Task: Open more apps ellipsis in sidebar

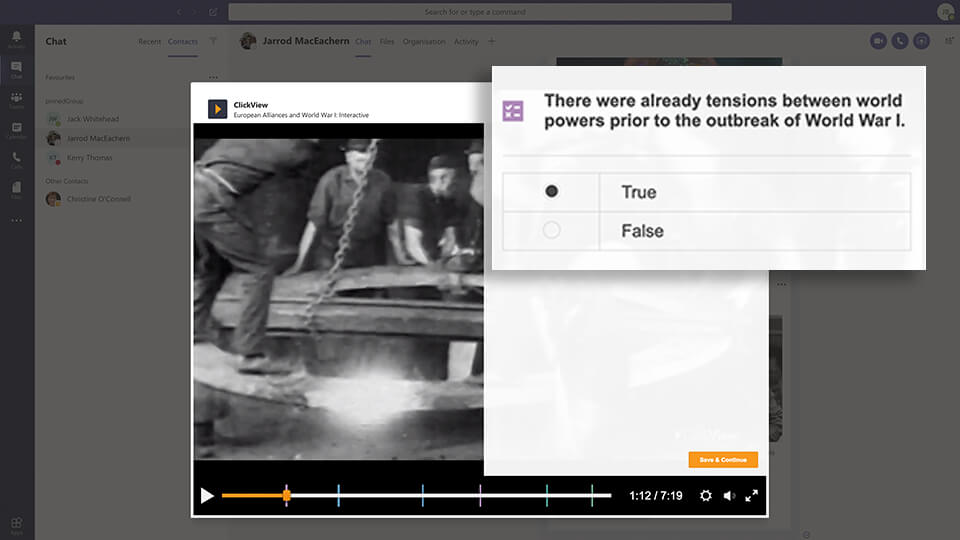Action: point(16,220)
